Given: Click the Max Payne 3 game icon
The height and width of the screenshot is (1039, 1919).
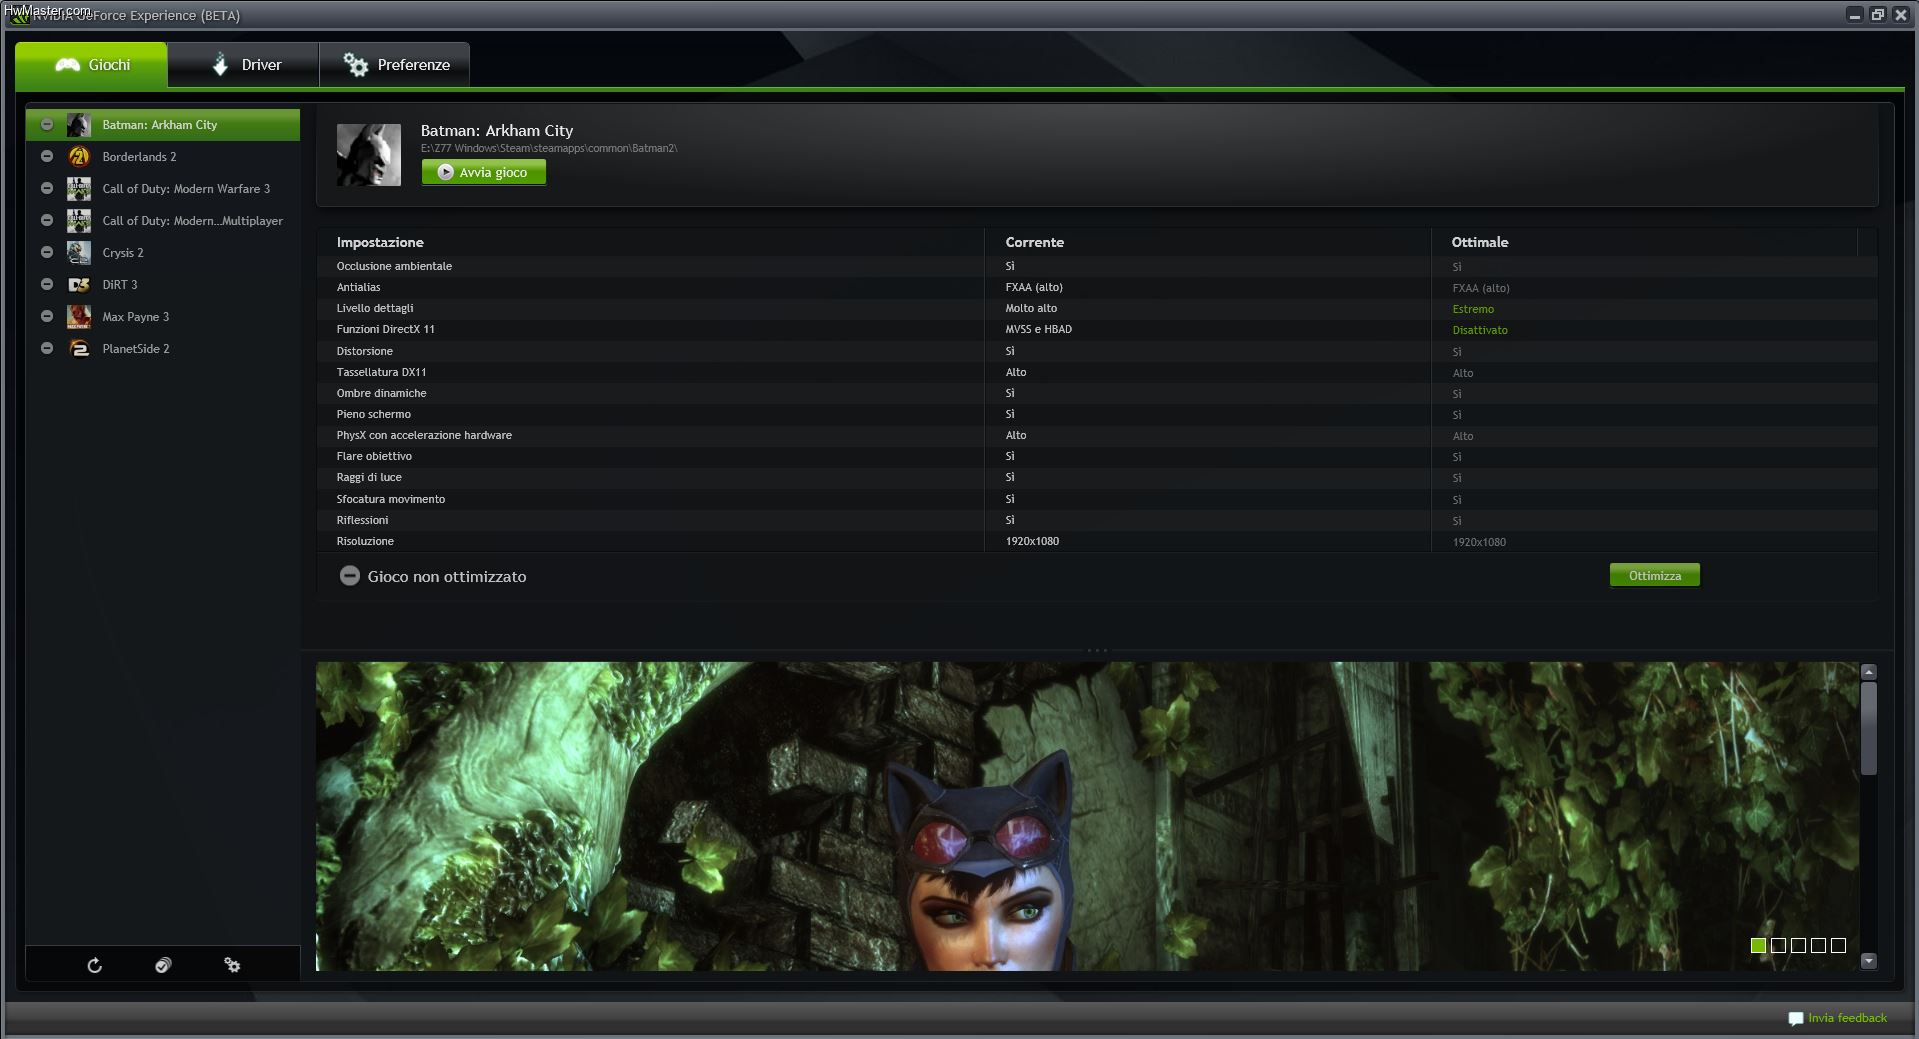Looking at the screenshot, I should tap(79, 317).
